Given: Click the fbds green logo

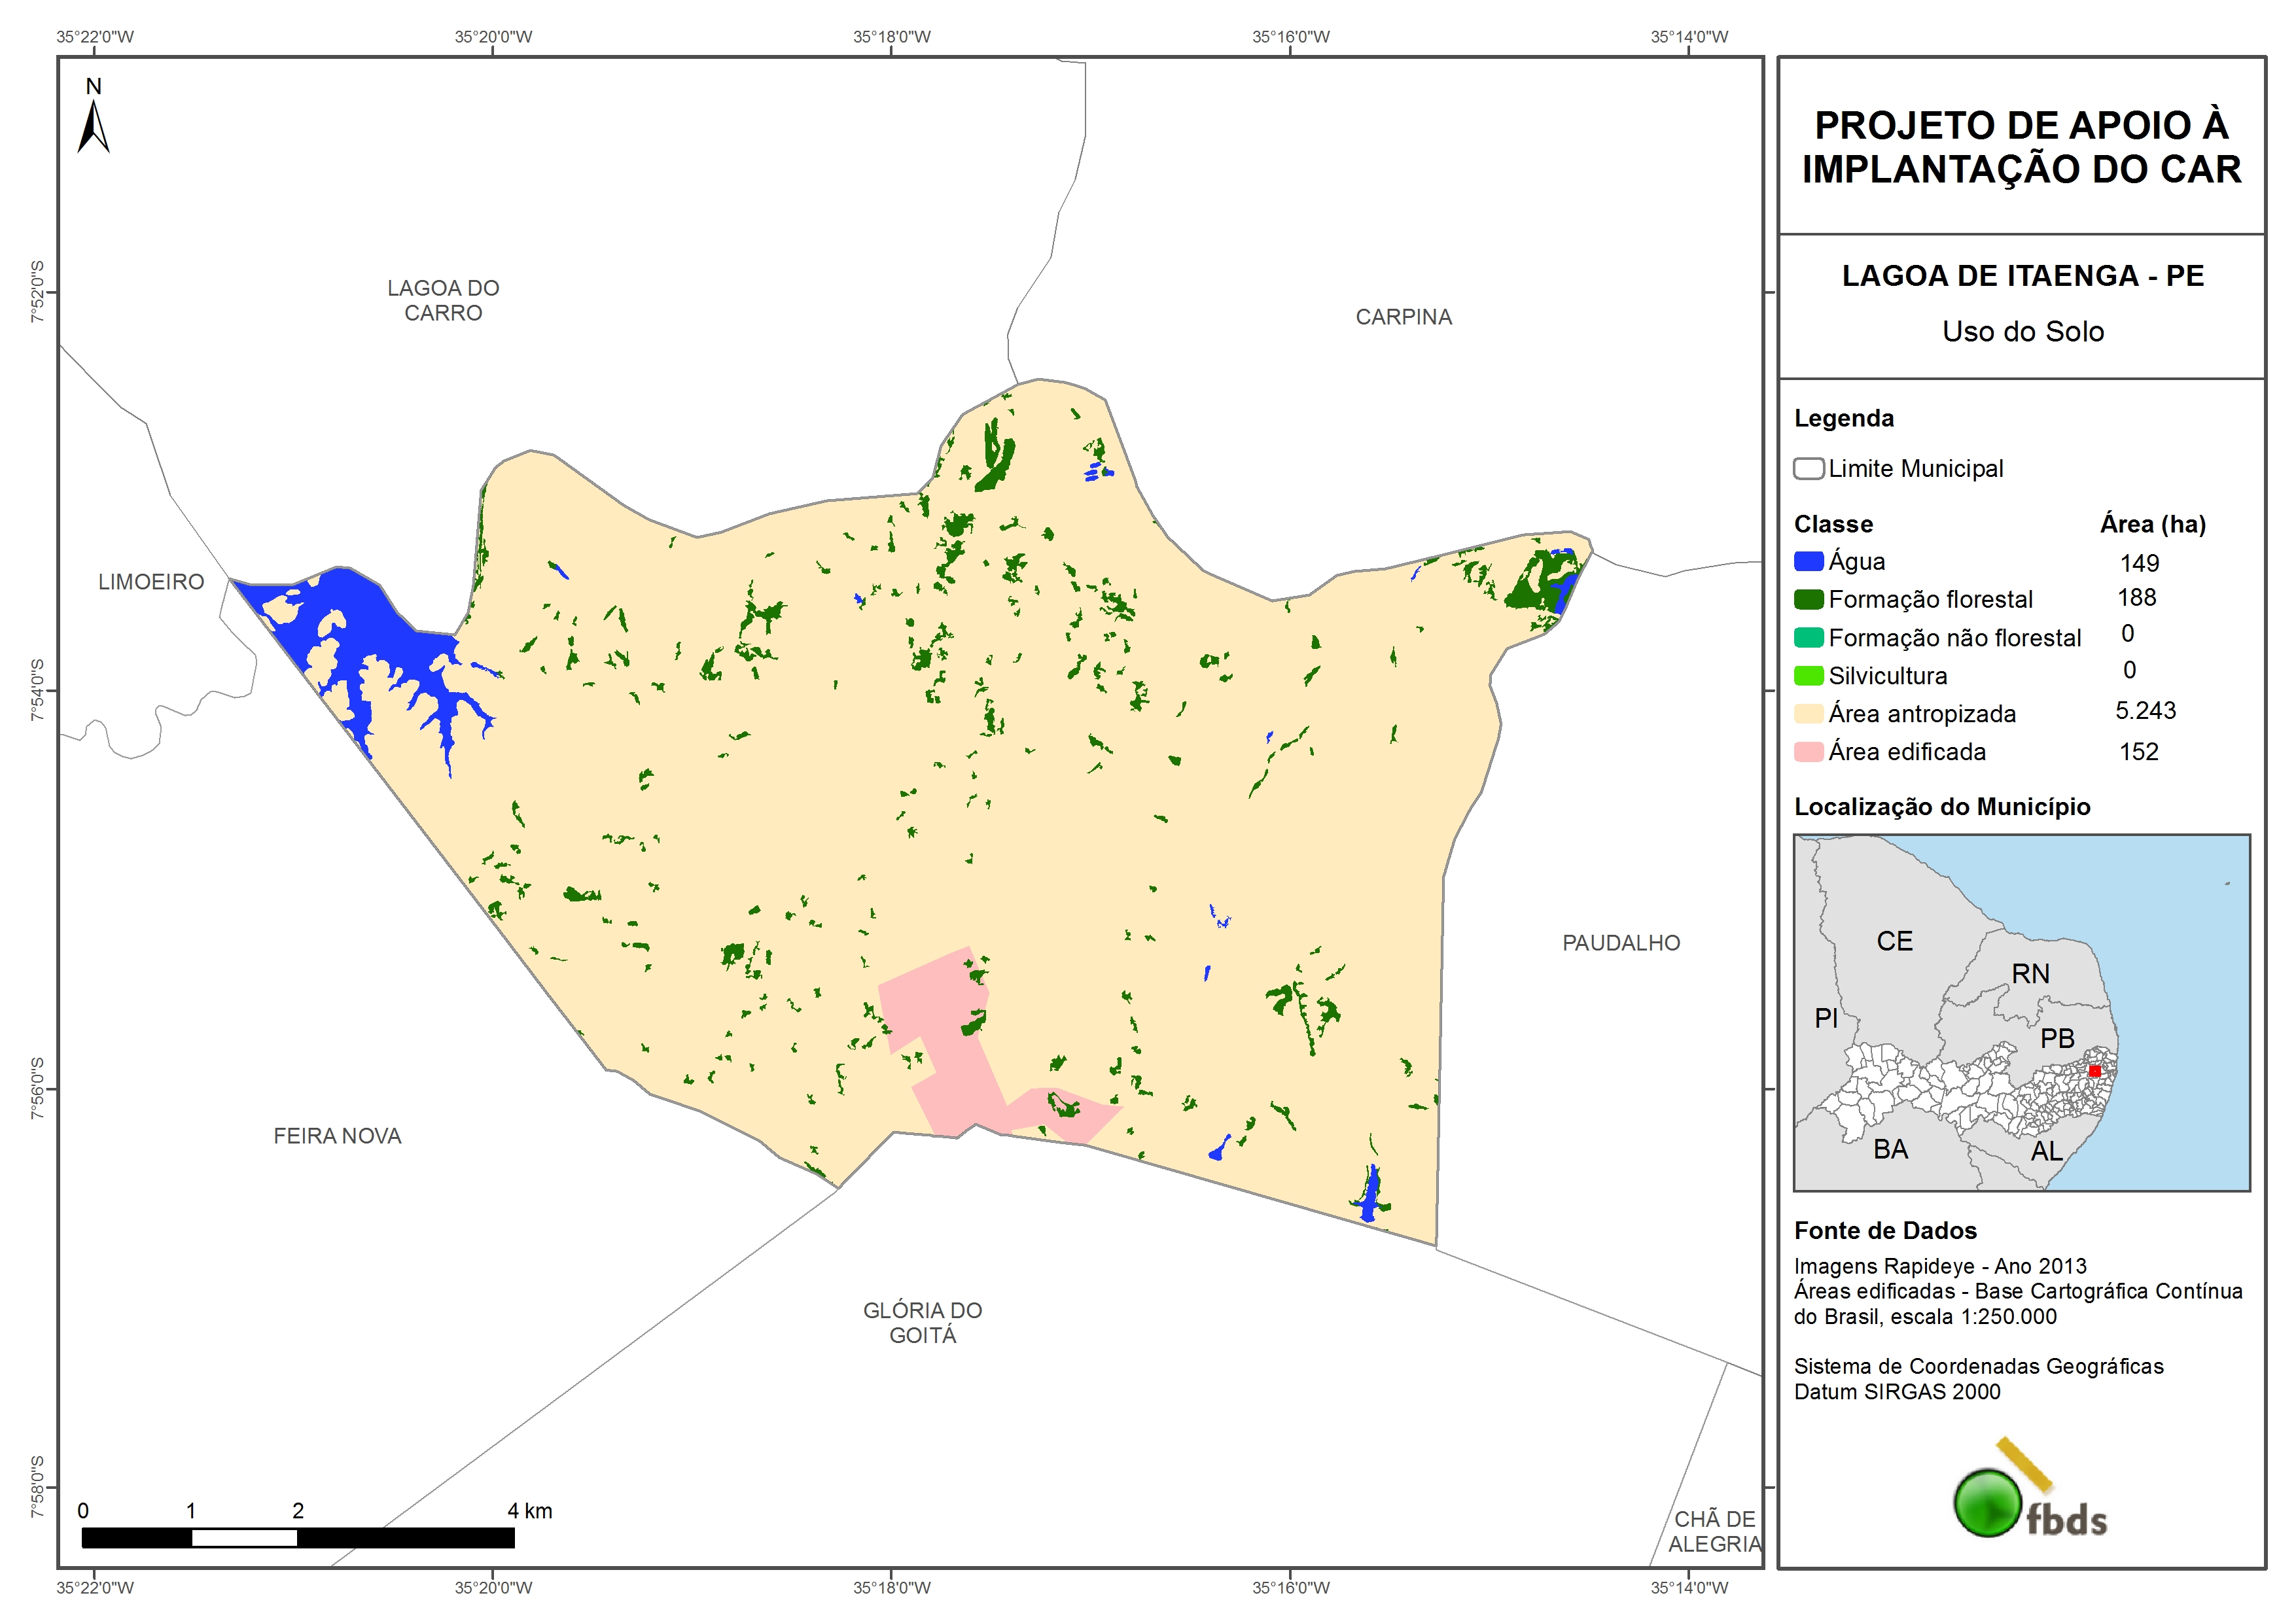Looking at the screenshot, I should pyautogui.click(x=1988, y=1502).
